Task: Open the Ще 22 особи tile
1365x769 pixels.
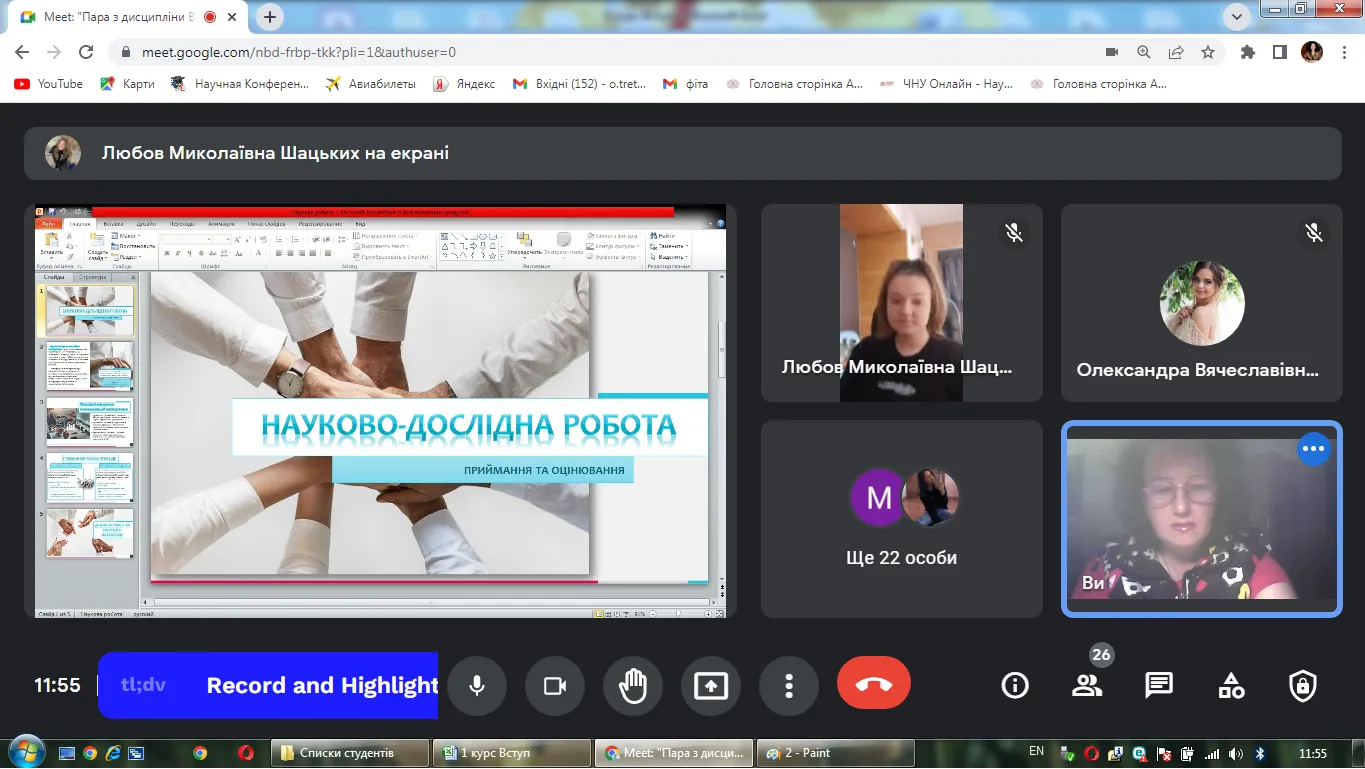Action: (901, 518)
